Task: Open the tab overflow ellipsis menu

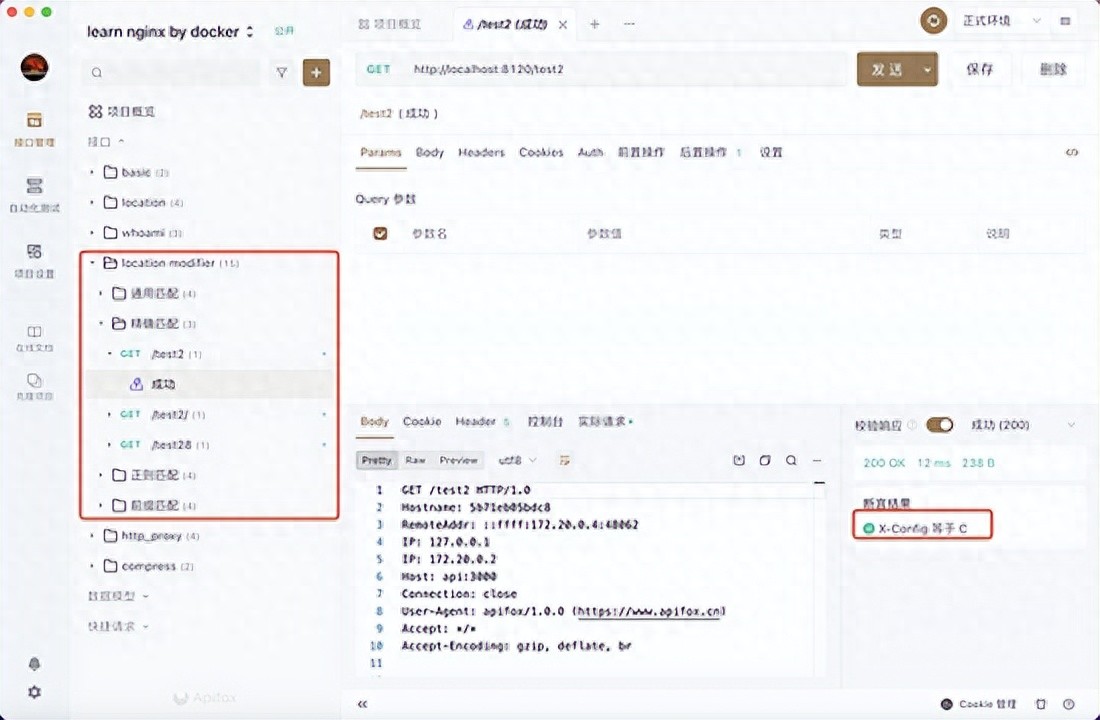Action: 629,24
